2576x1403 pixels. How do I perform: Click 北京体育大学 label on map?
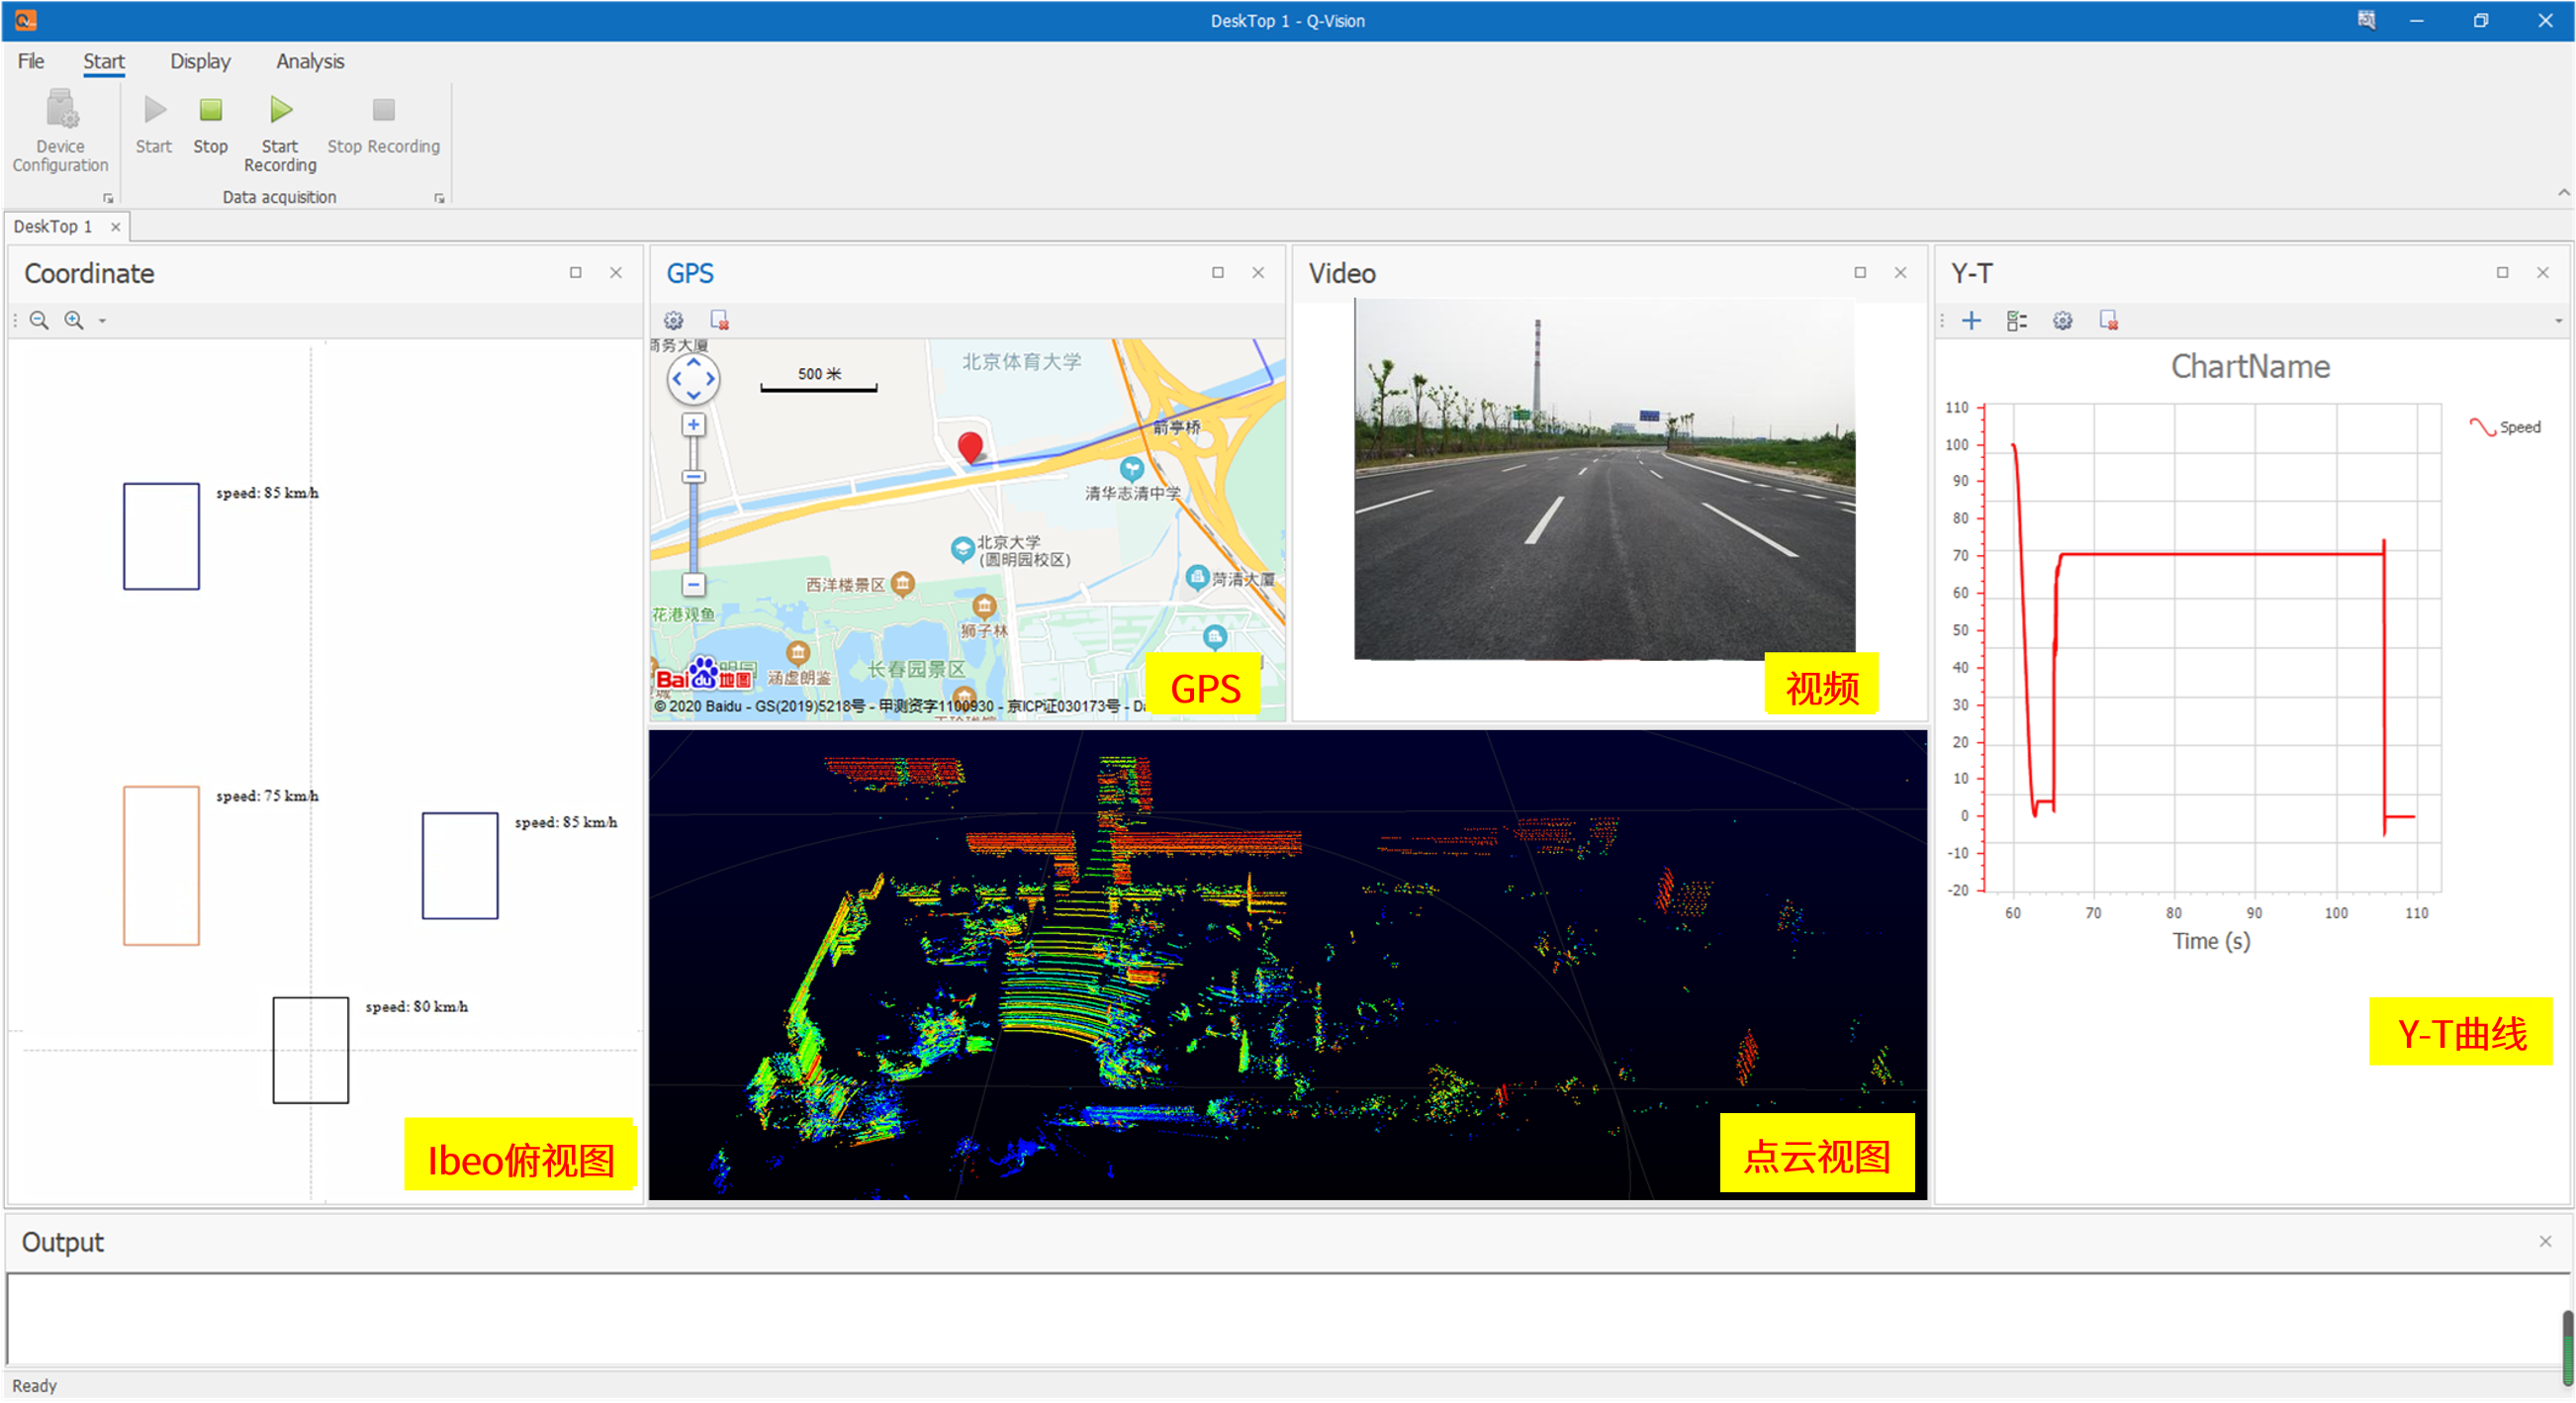(x=1021, y=362)
